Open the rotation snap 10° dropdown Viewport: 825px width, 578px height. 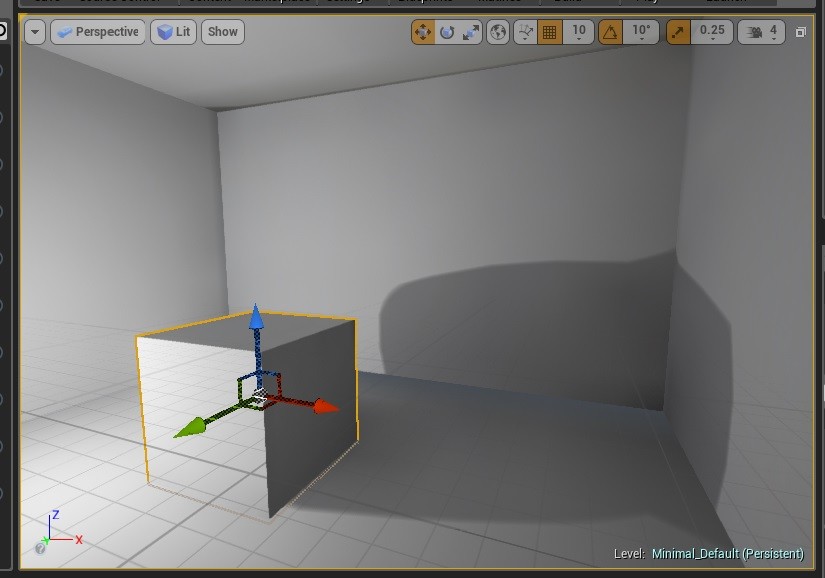coord(641,33)
